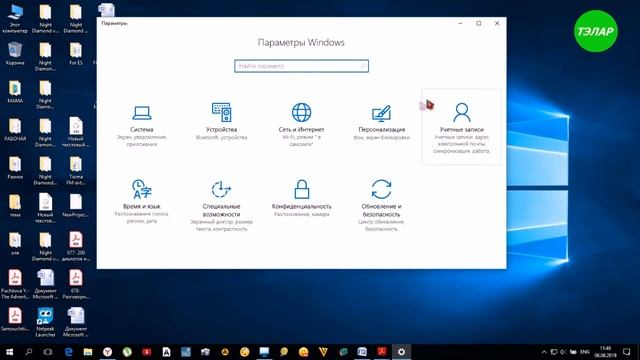640x360 pixels.
Task: Select the 677-200 диалогов PDF on desktop
Action: point(76,247)
